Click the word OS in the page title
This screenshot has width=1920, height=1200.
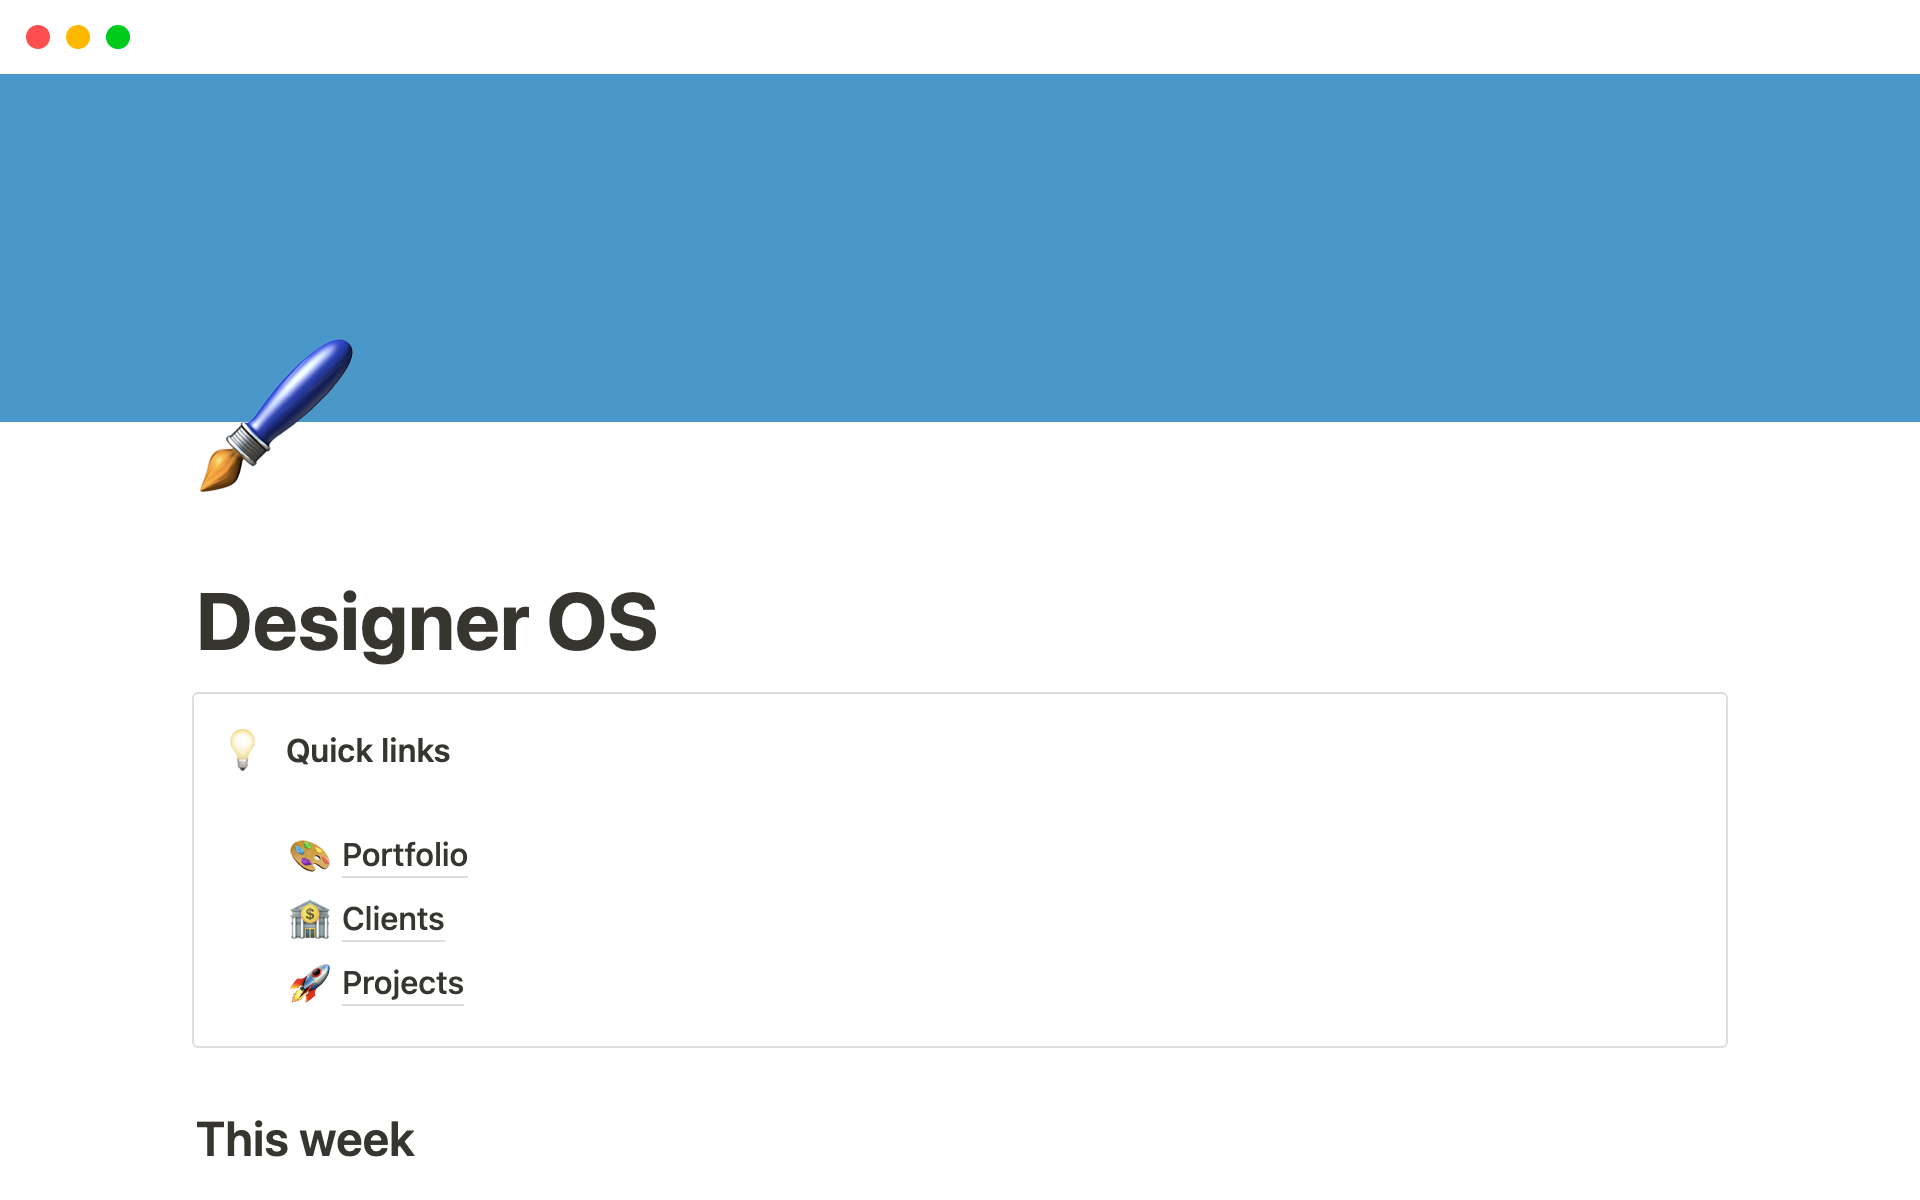[x=602, y=623]
